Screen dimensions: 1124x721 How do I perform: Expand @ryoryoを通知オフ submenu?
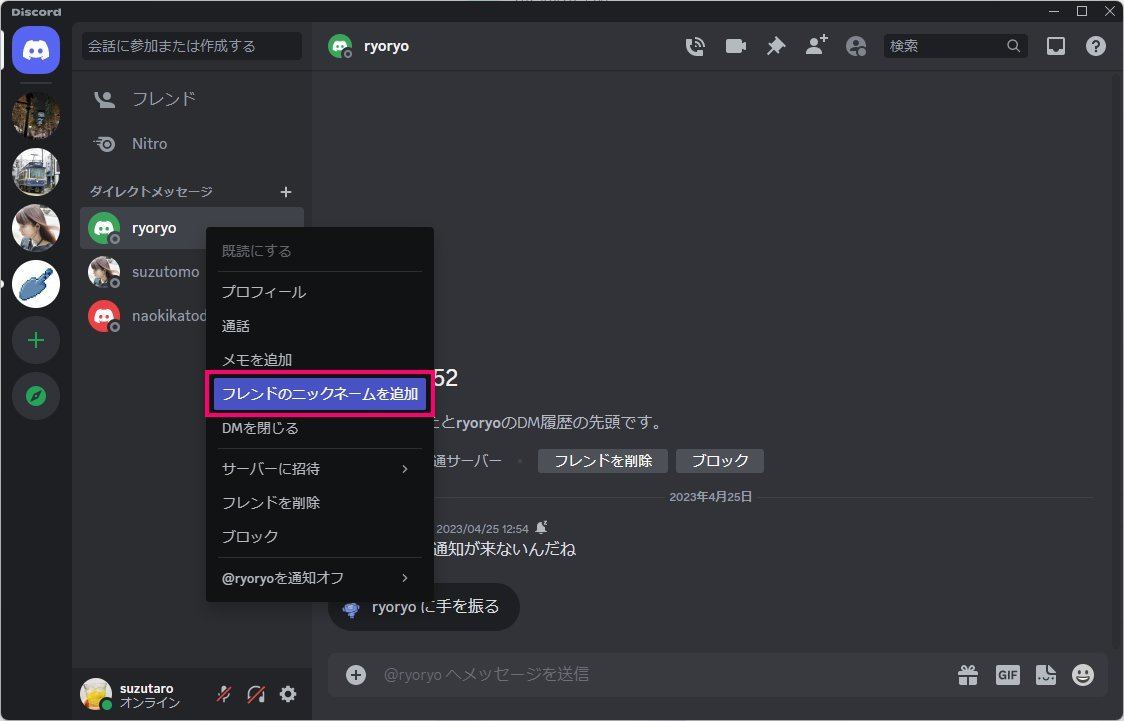point(320,578)
